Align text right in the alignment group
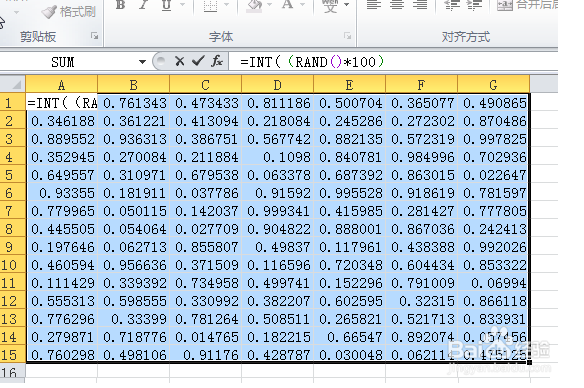584x388 pixels. click(x=420, y=5)
